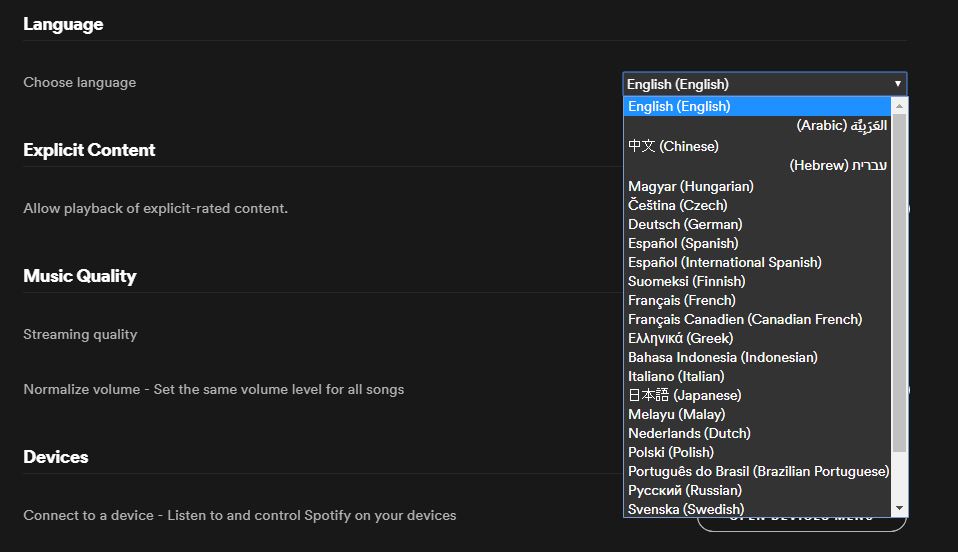Click the language list scrollbar thumb
958x552 pixels.
click(x=899, y=280)
